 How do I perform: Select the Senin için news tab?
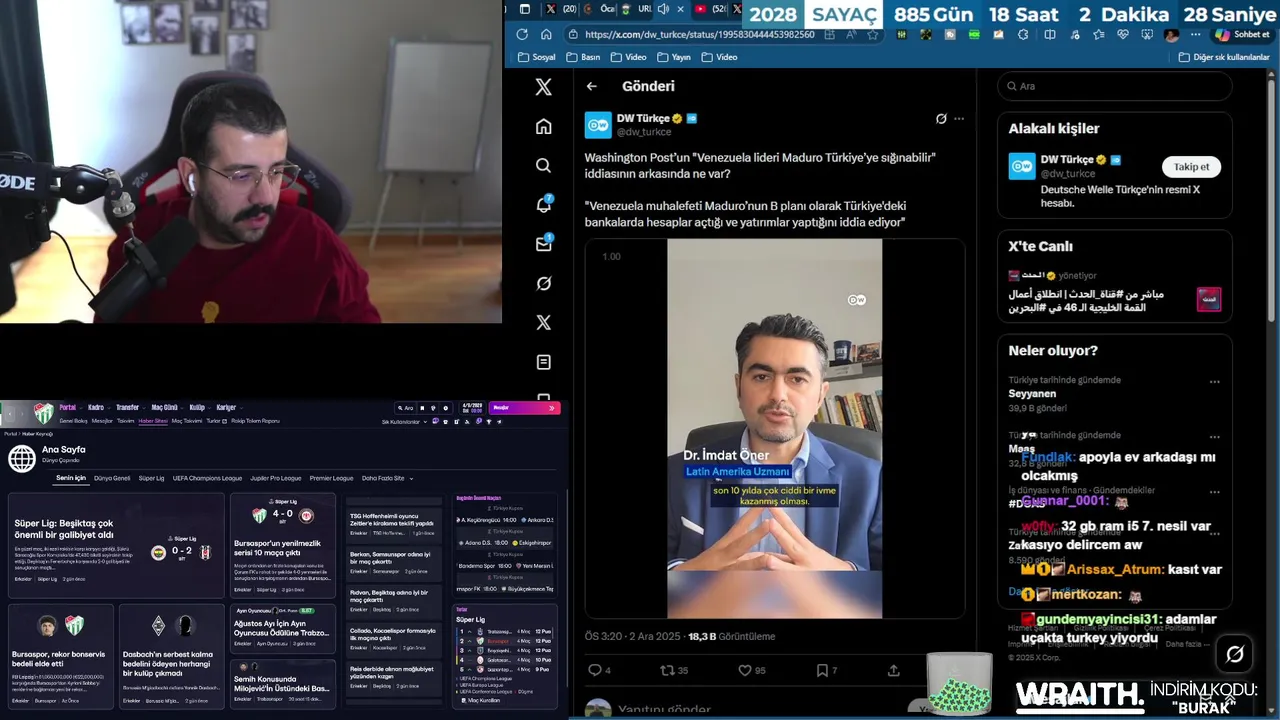(x=71, y=478)
